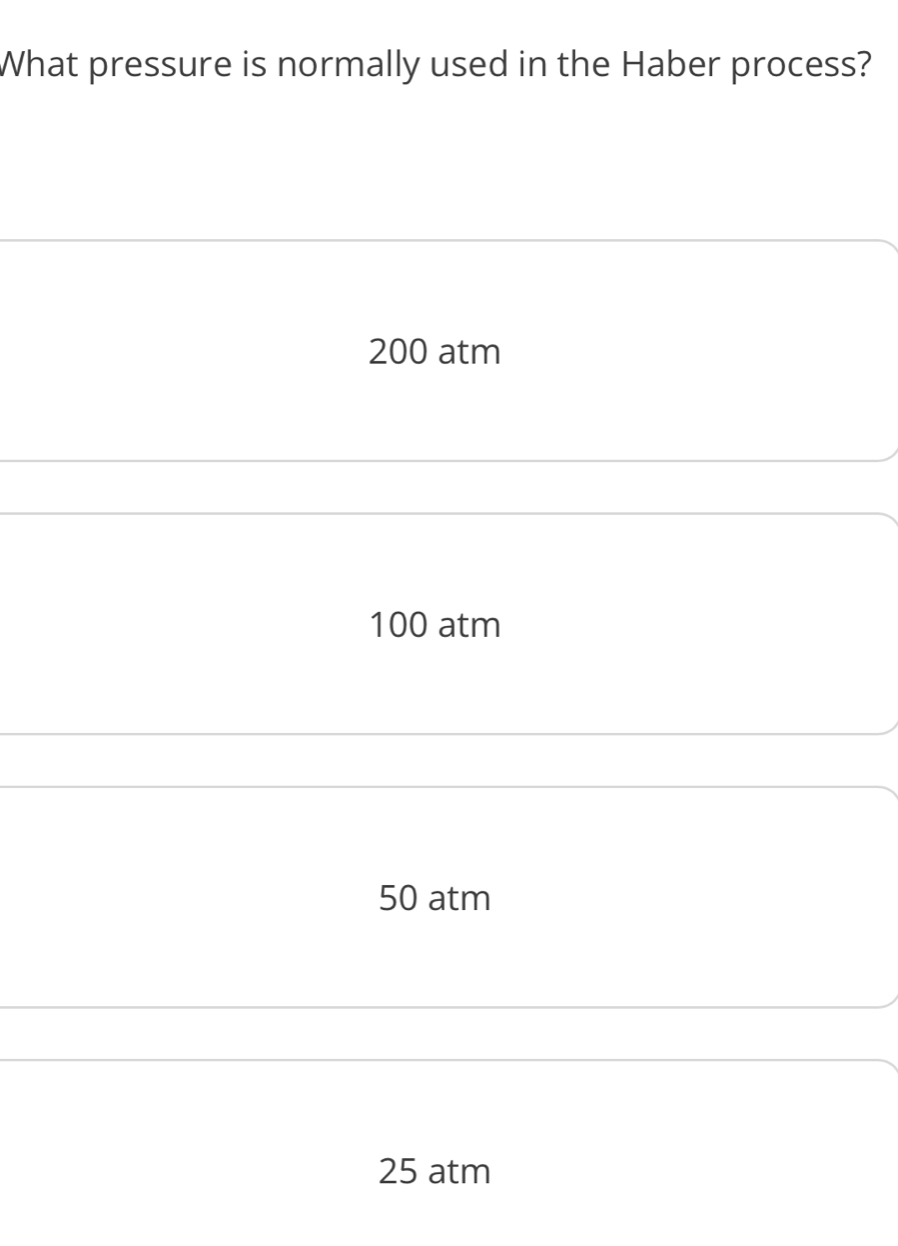Pick the 50 atm answer option
Viewport: 898px width, 1246px height.
click(449, 897)
